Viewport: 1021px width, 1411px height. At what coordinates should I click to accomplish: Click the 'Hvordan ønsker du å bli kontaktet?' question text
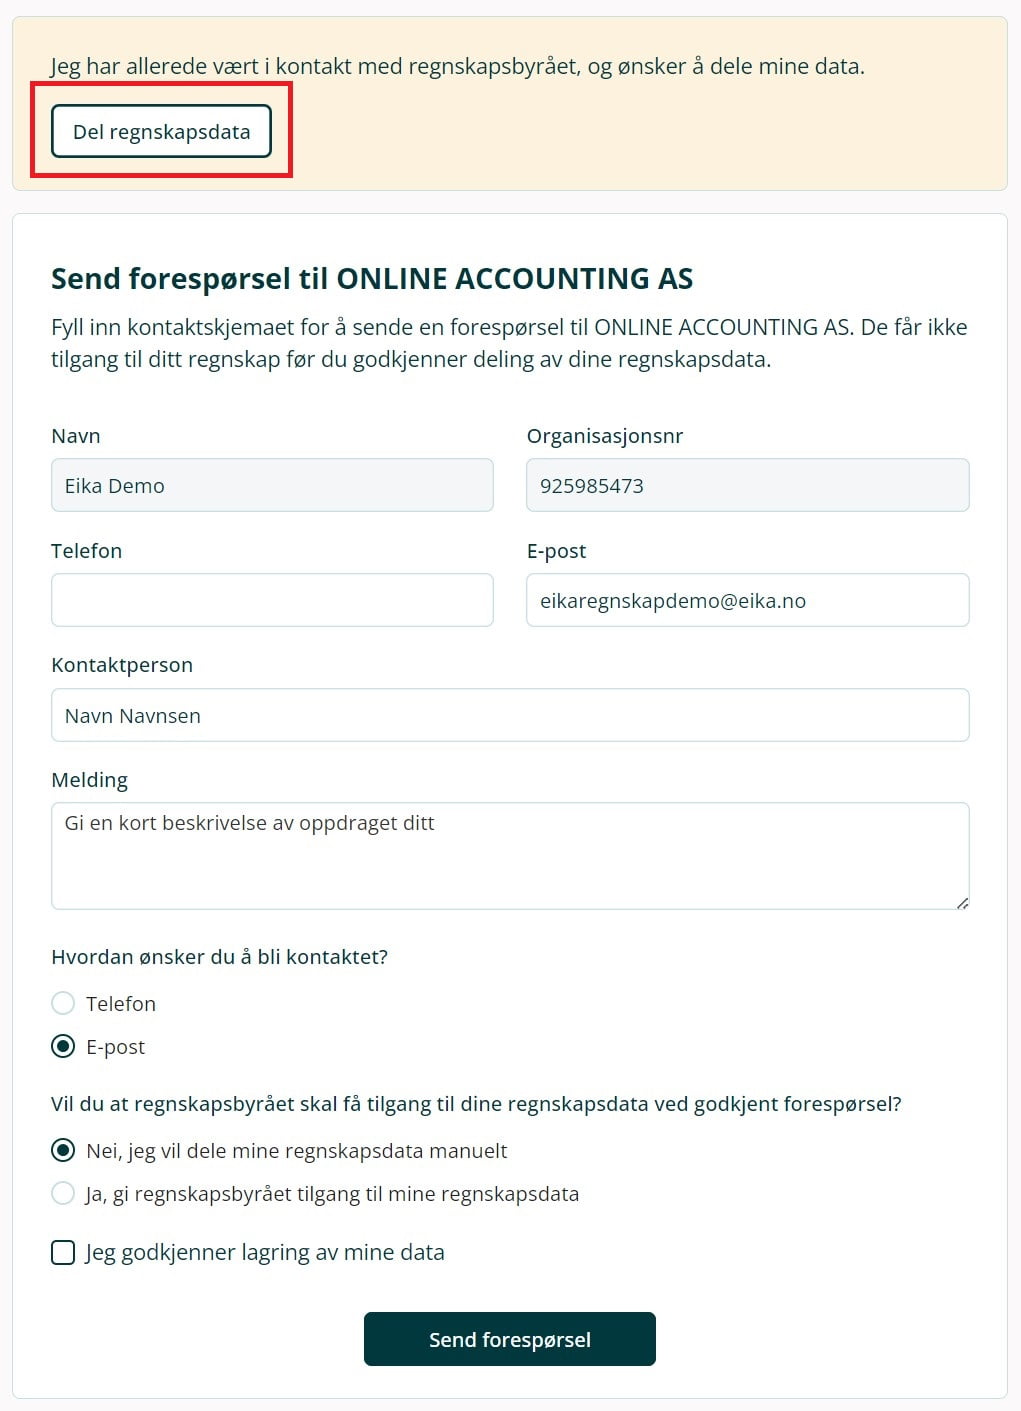pyautogui.click(x=219, y=957)
